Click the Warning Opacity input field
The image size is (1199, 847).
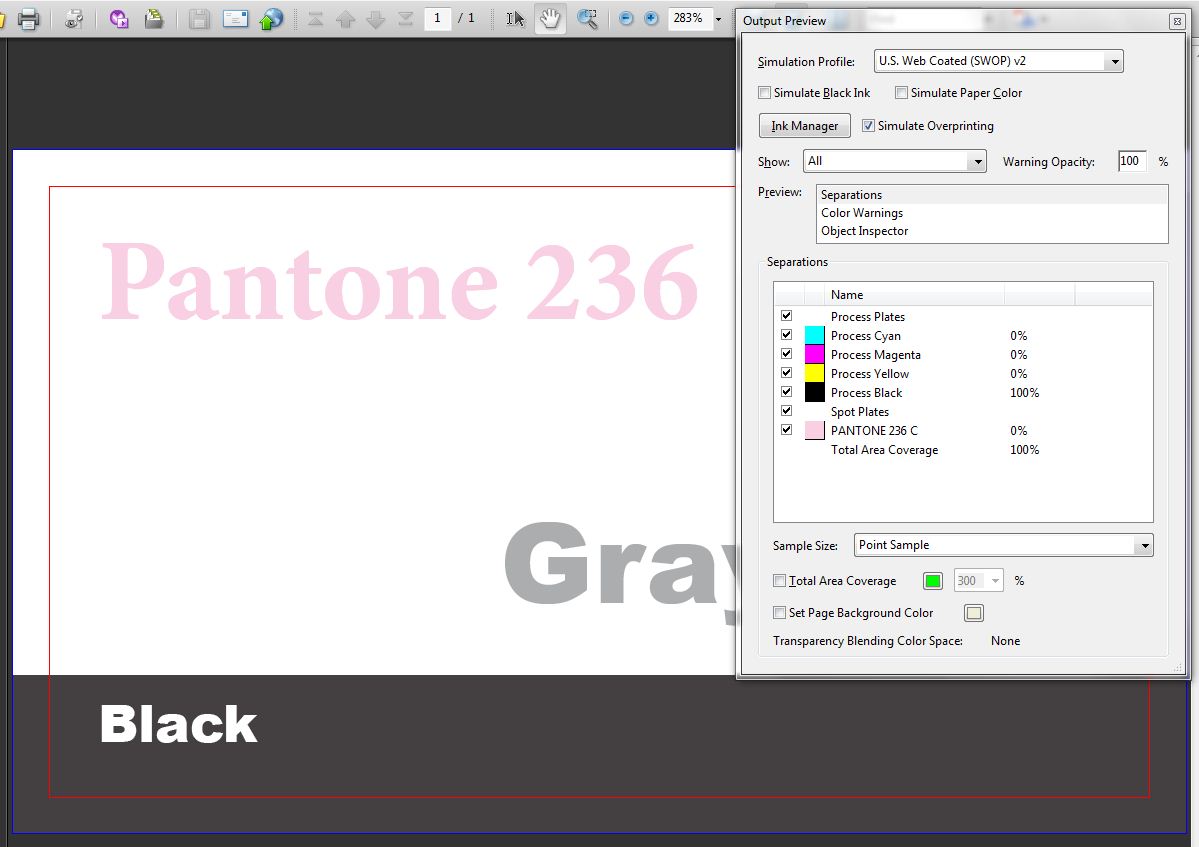[1132, 161]
